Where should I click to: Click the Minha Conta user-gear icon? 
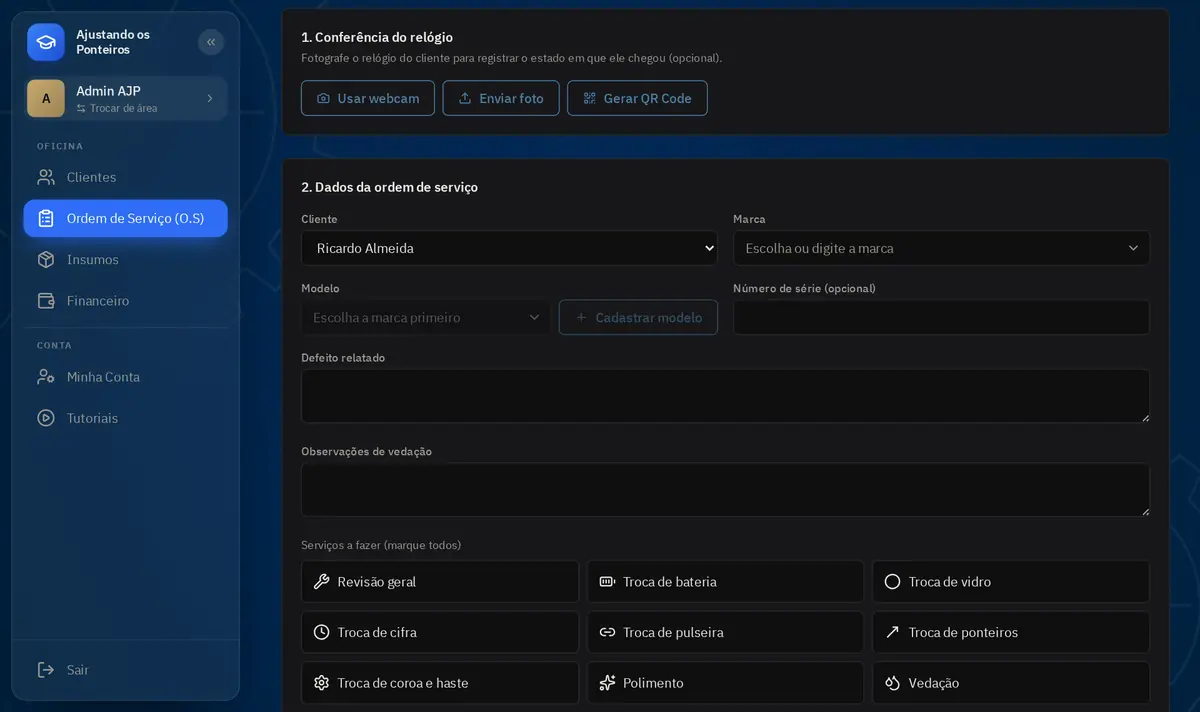46,377
